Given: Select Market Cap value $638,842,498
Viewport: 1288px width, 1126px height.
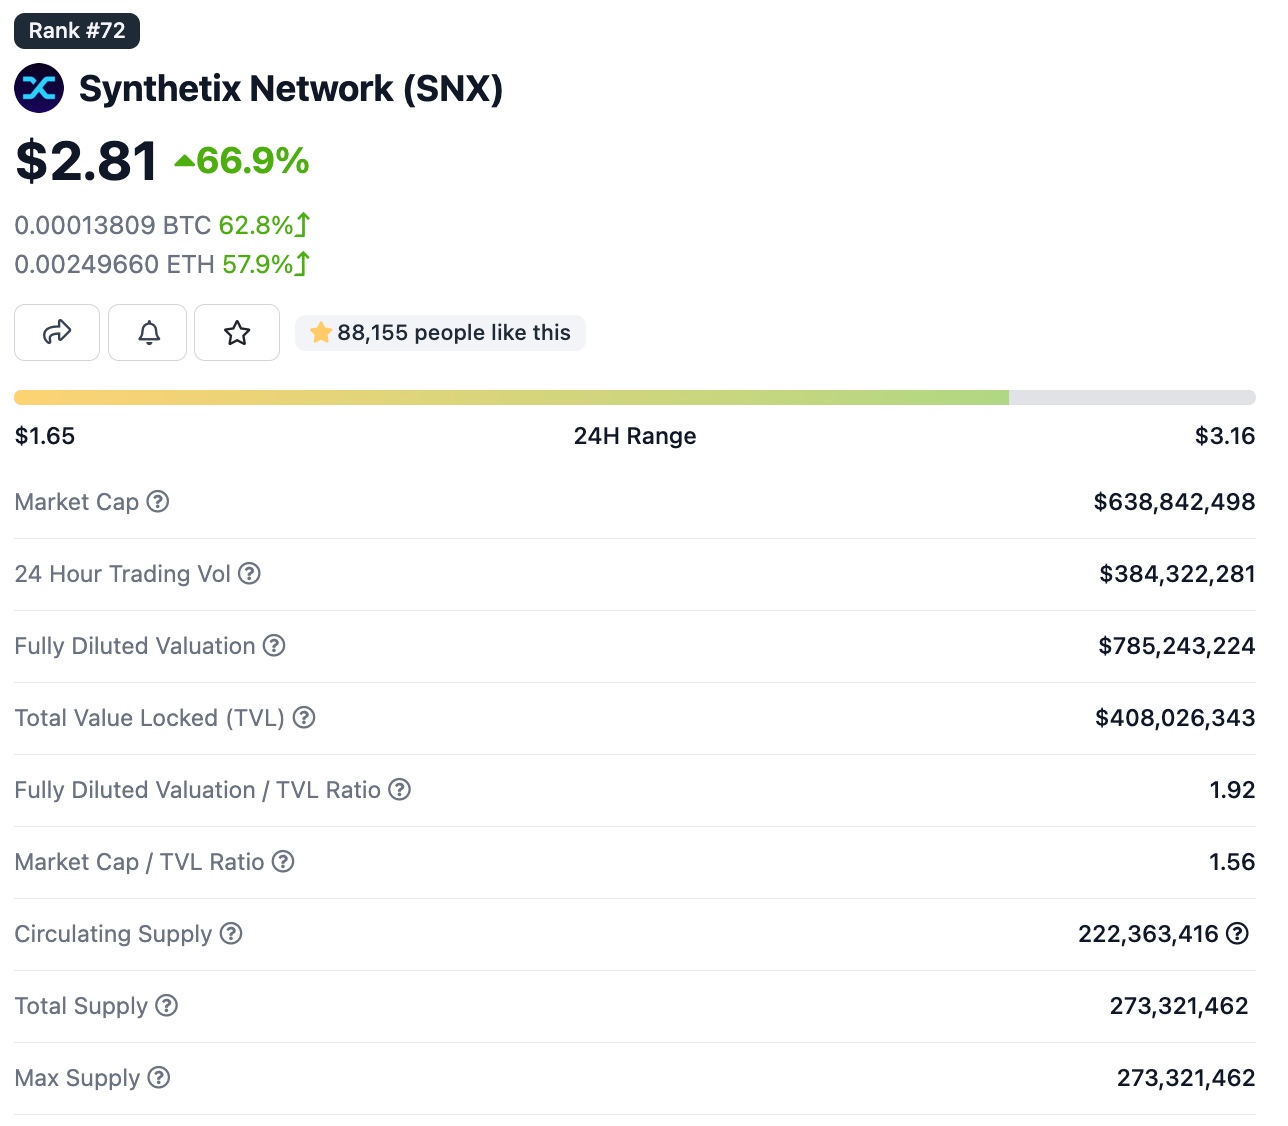Looking at the screenshot, I should tap(1174, 501).
